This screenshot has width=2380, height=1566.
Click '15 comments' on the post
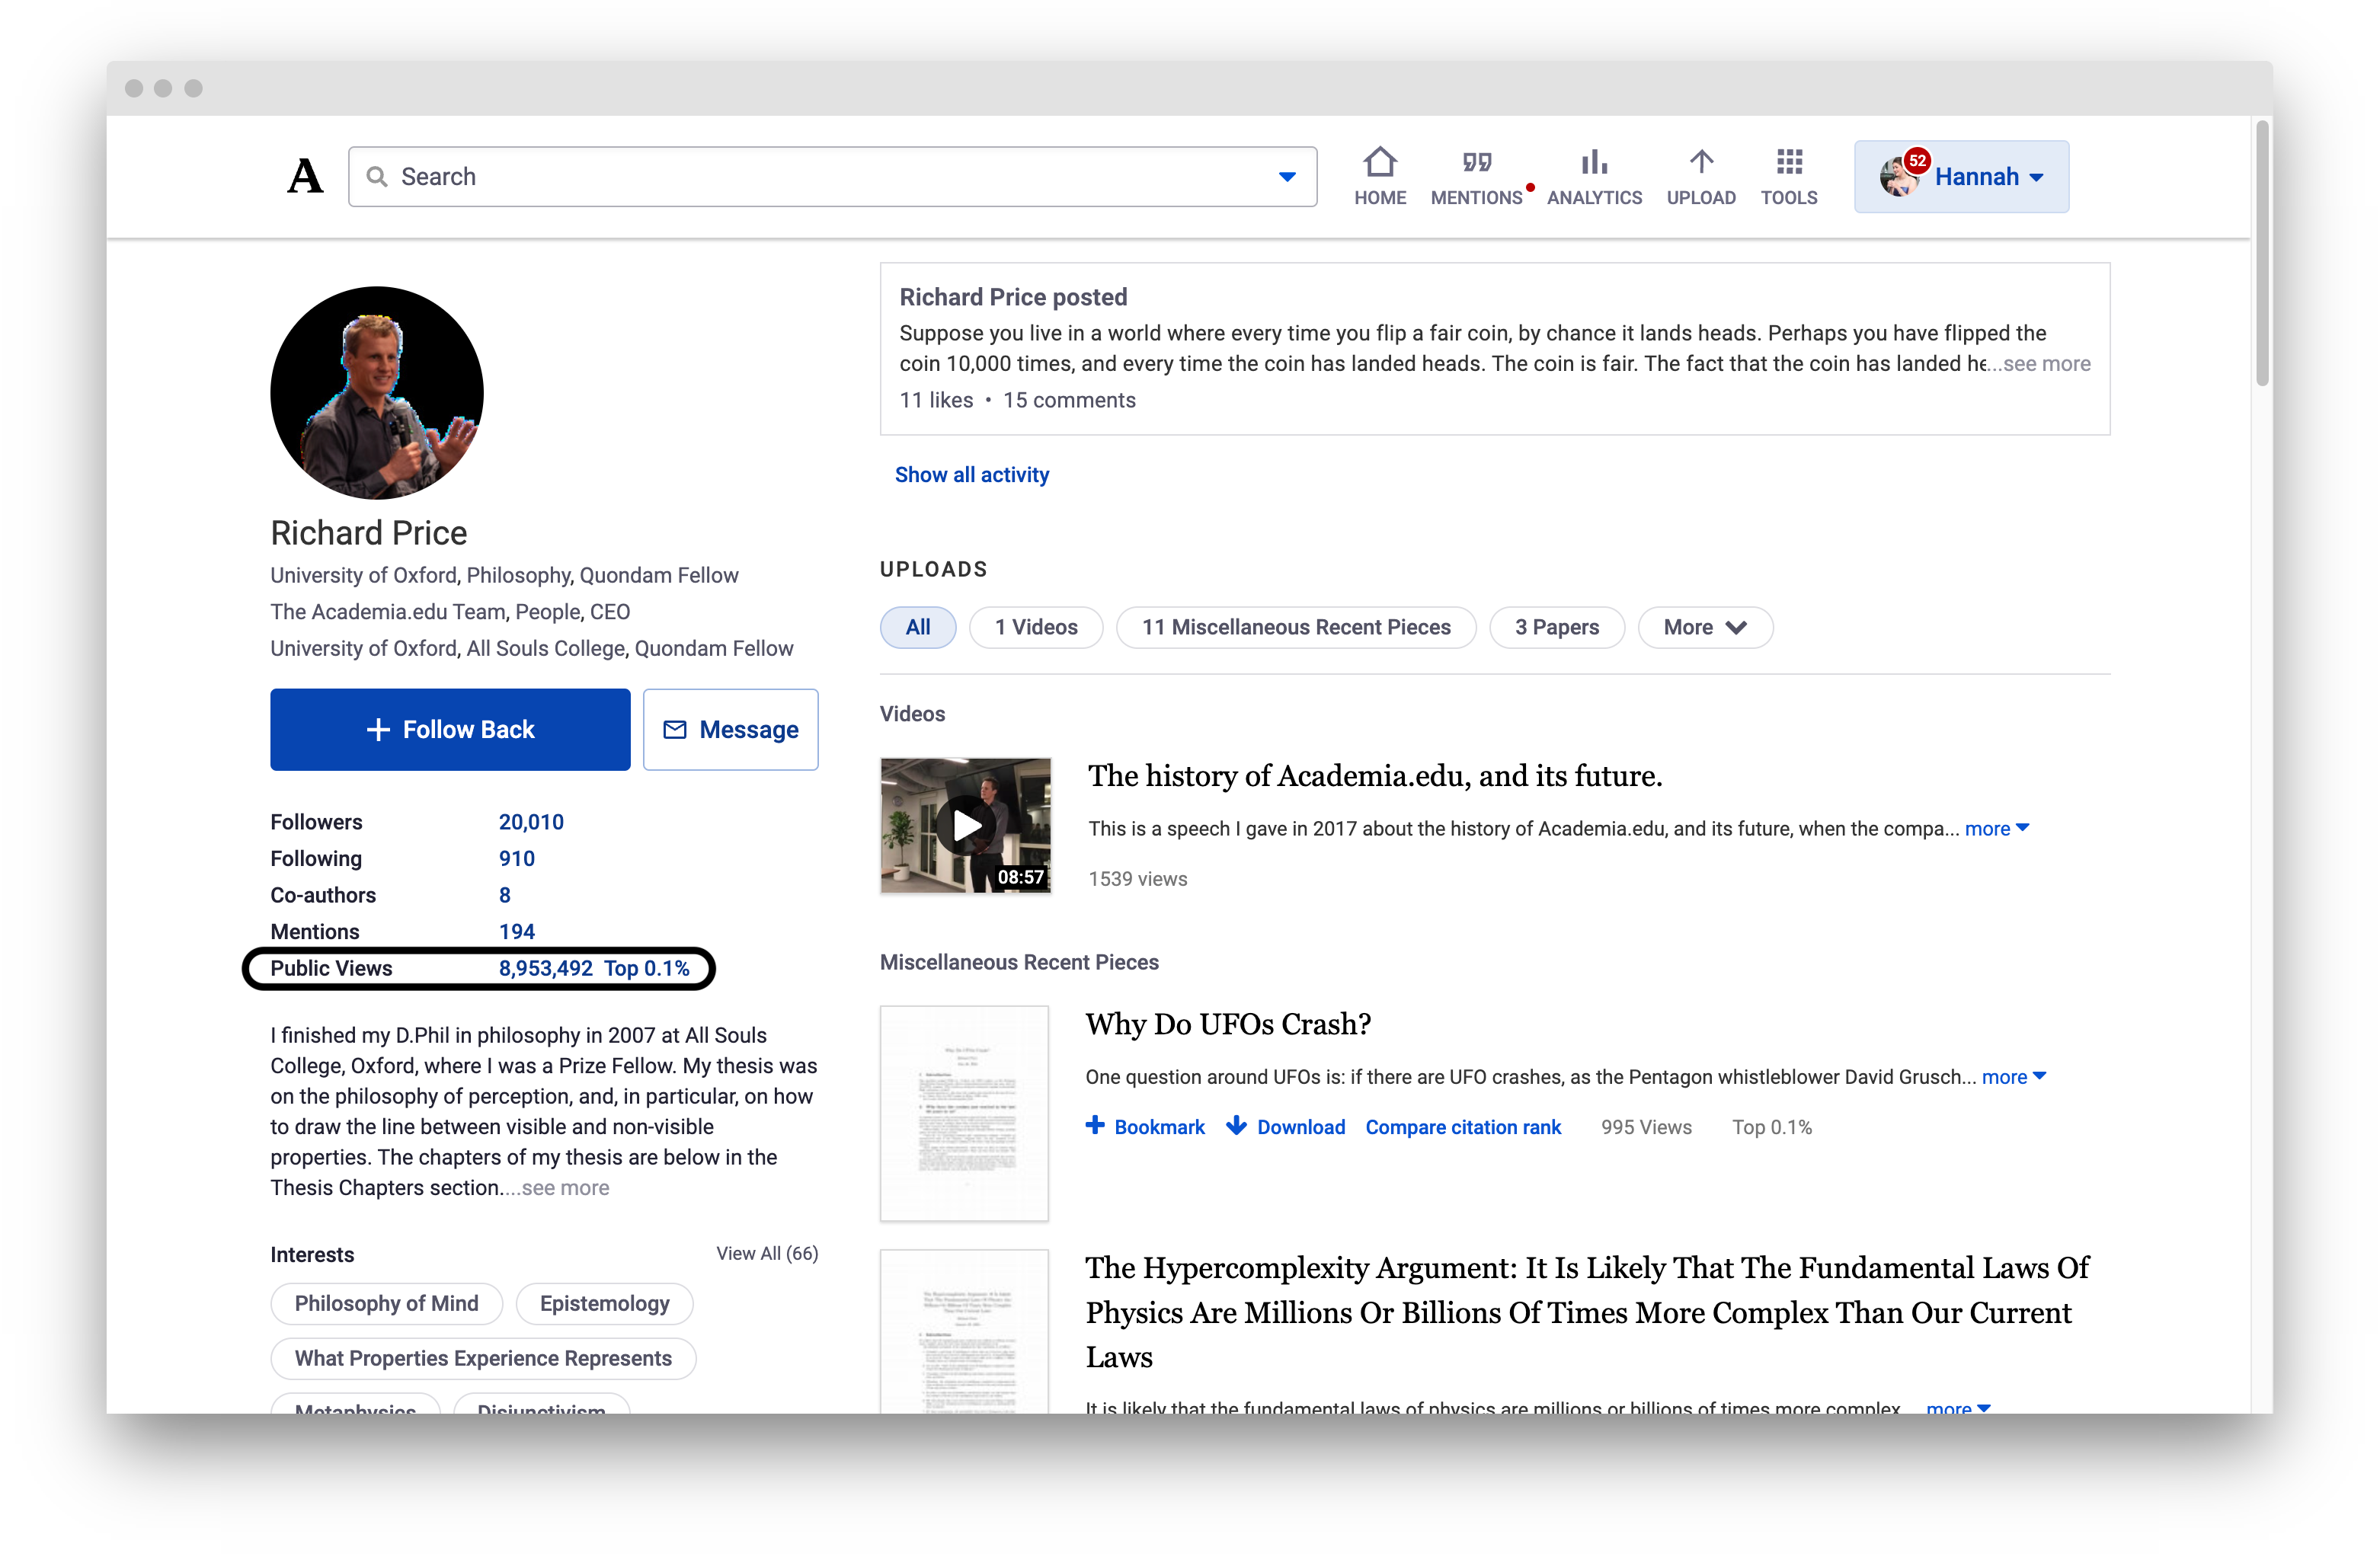coord(1069,401)
